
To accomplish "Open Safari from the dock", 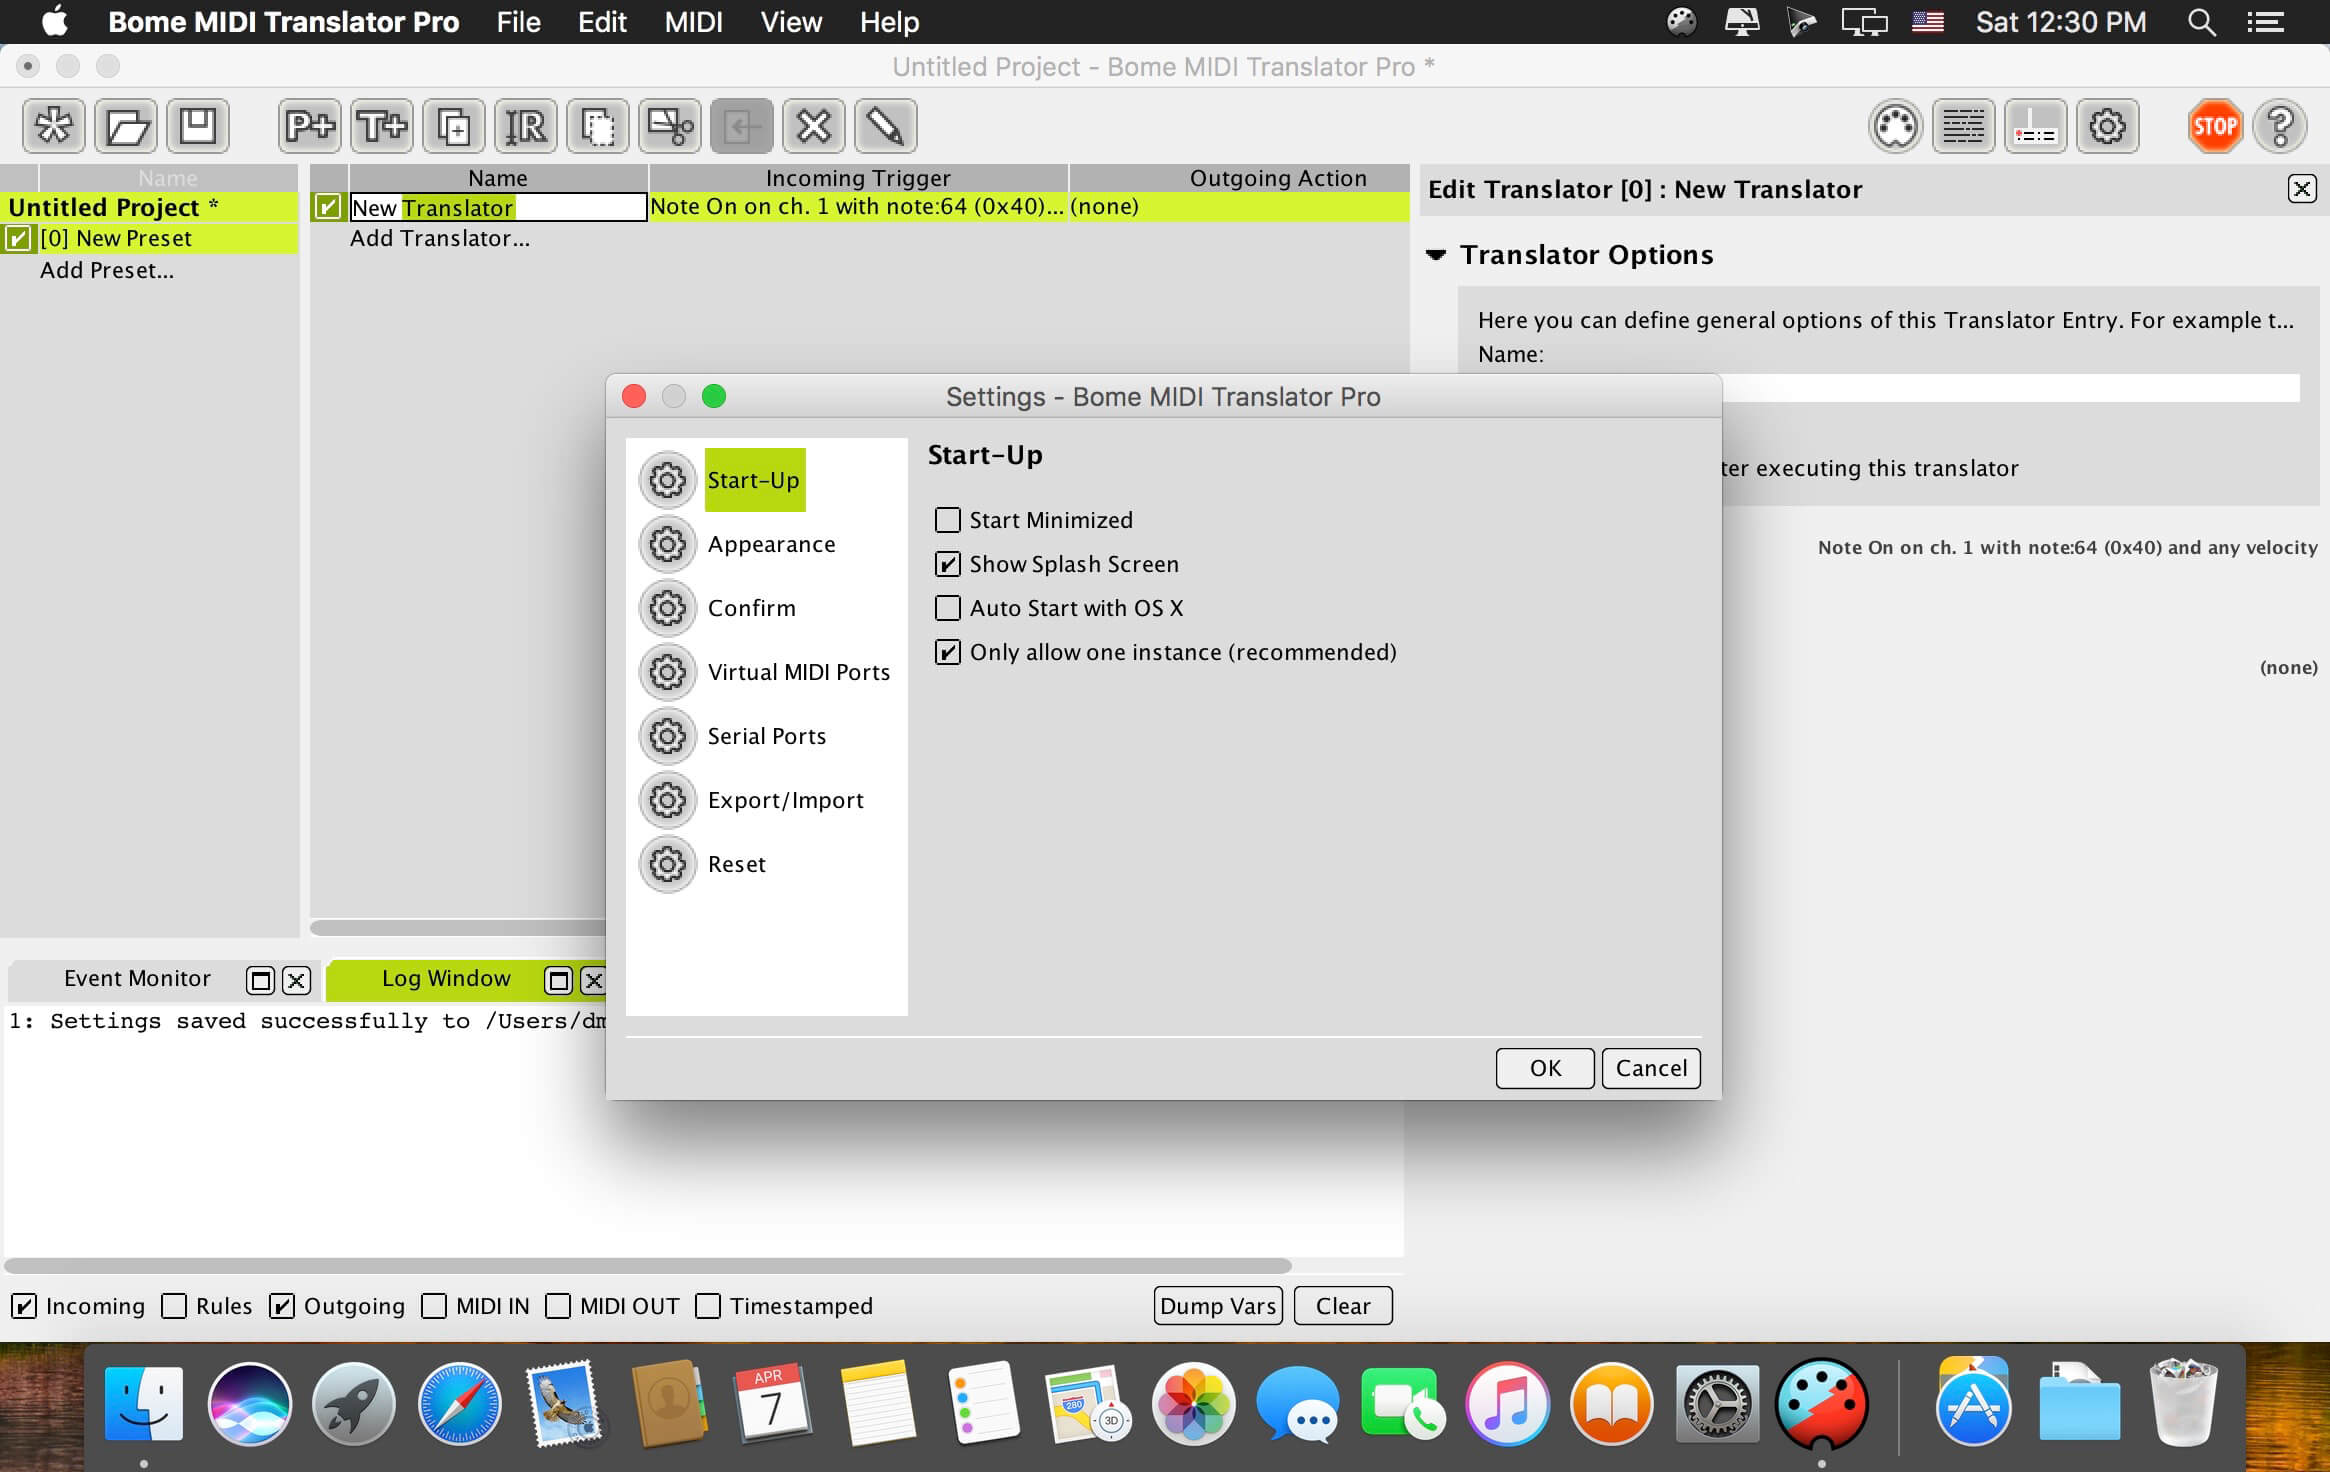I will click(x=459, y=1405).
